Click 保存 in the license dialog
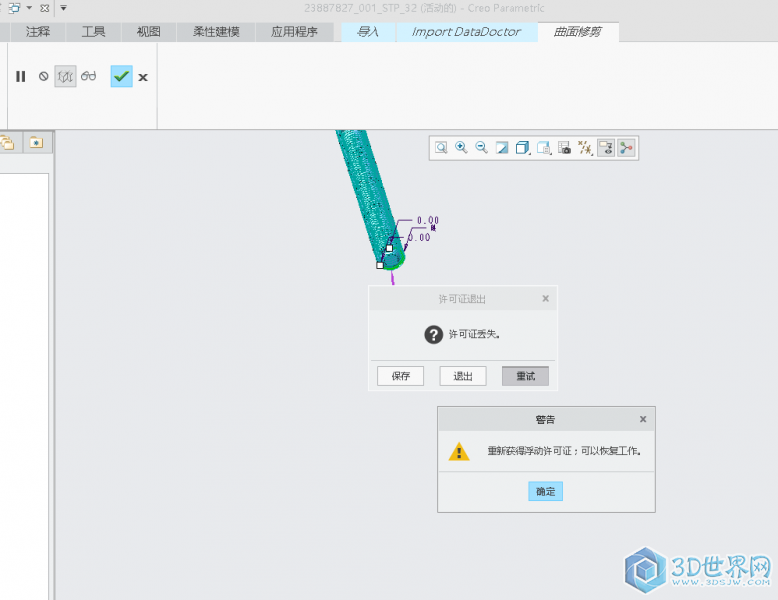Screen dimensions: 778x600 click(x=400, y=376)
